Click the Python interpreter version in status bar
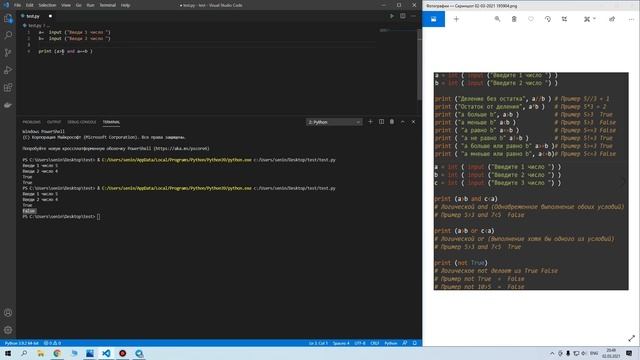Screen dimensions: 640x360 point(22,343)
